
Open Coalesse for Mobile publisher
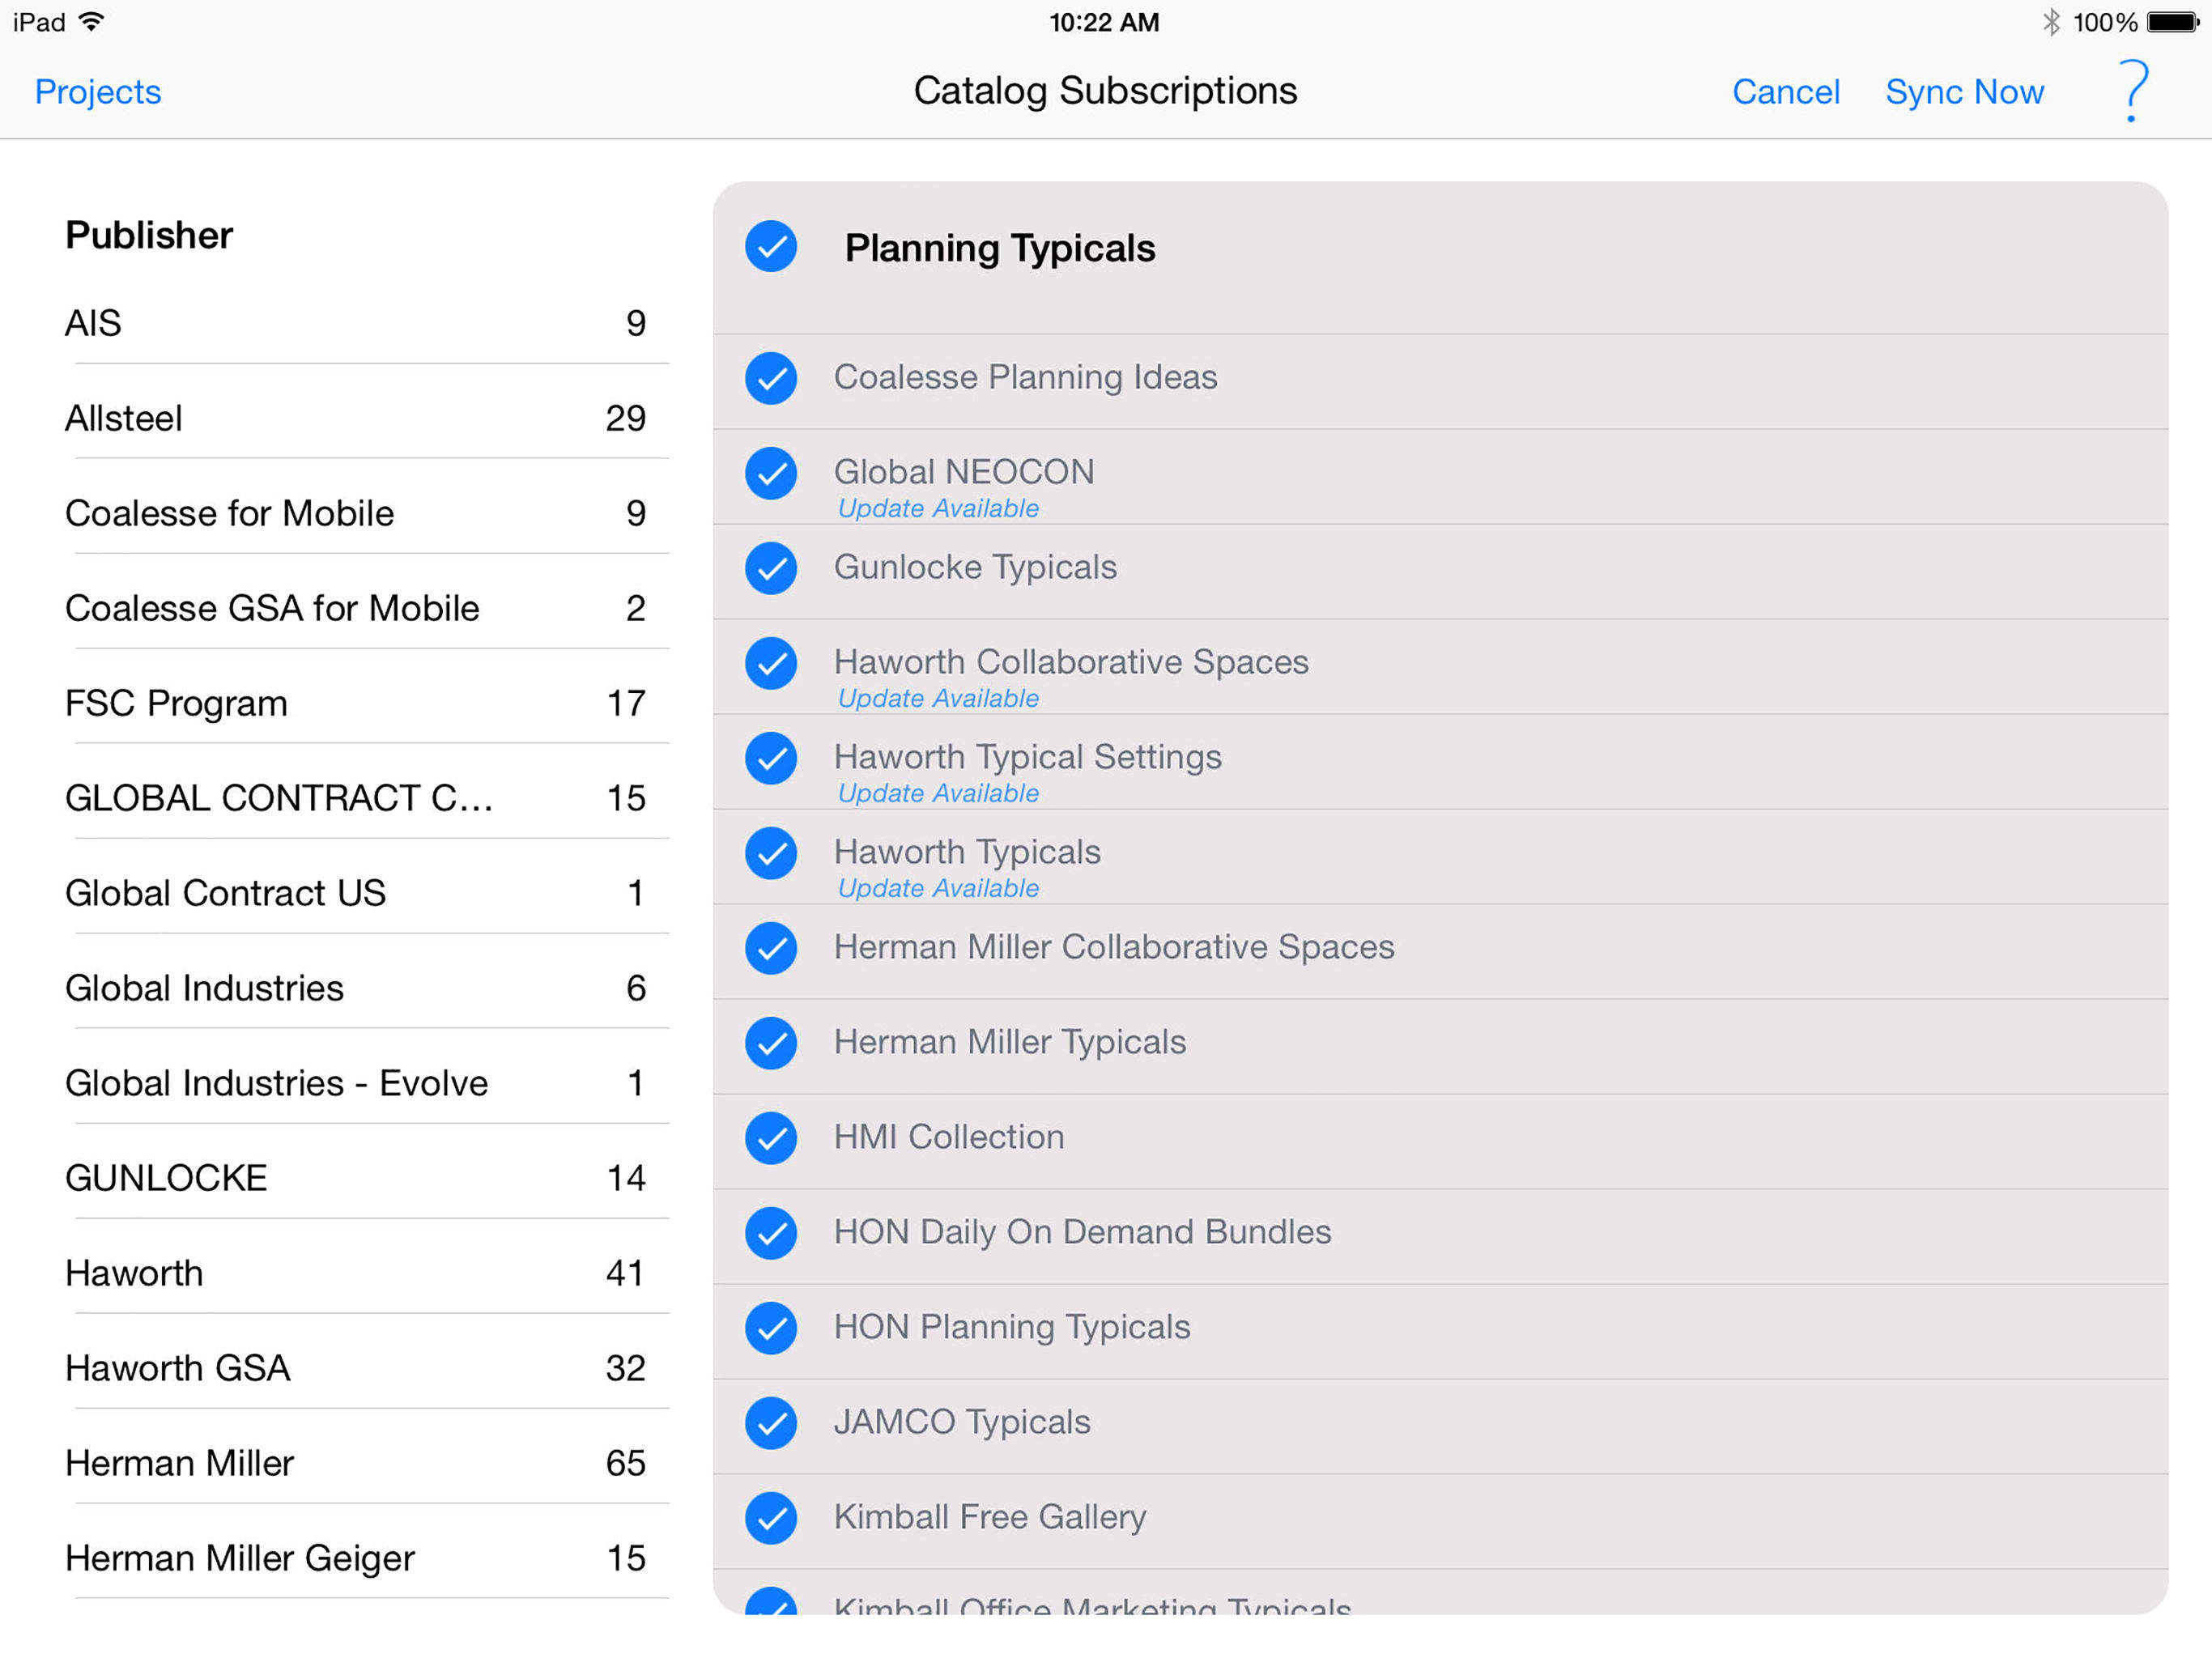click(x=366, y=513)
